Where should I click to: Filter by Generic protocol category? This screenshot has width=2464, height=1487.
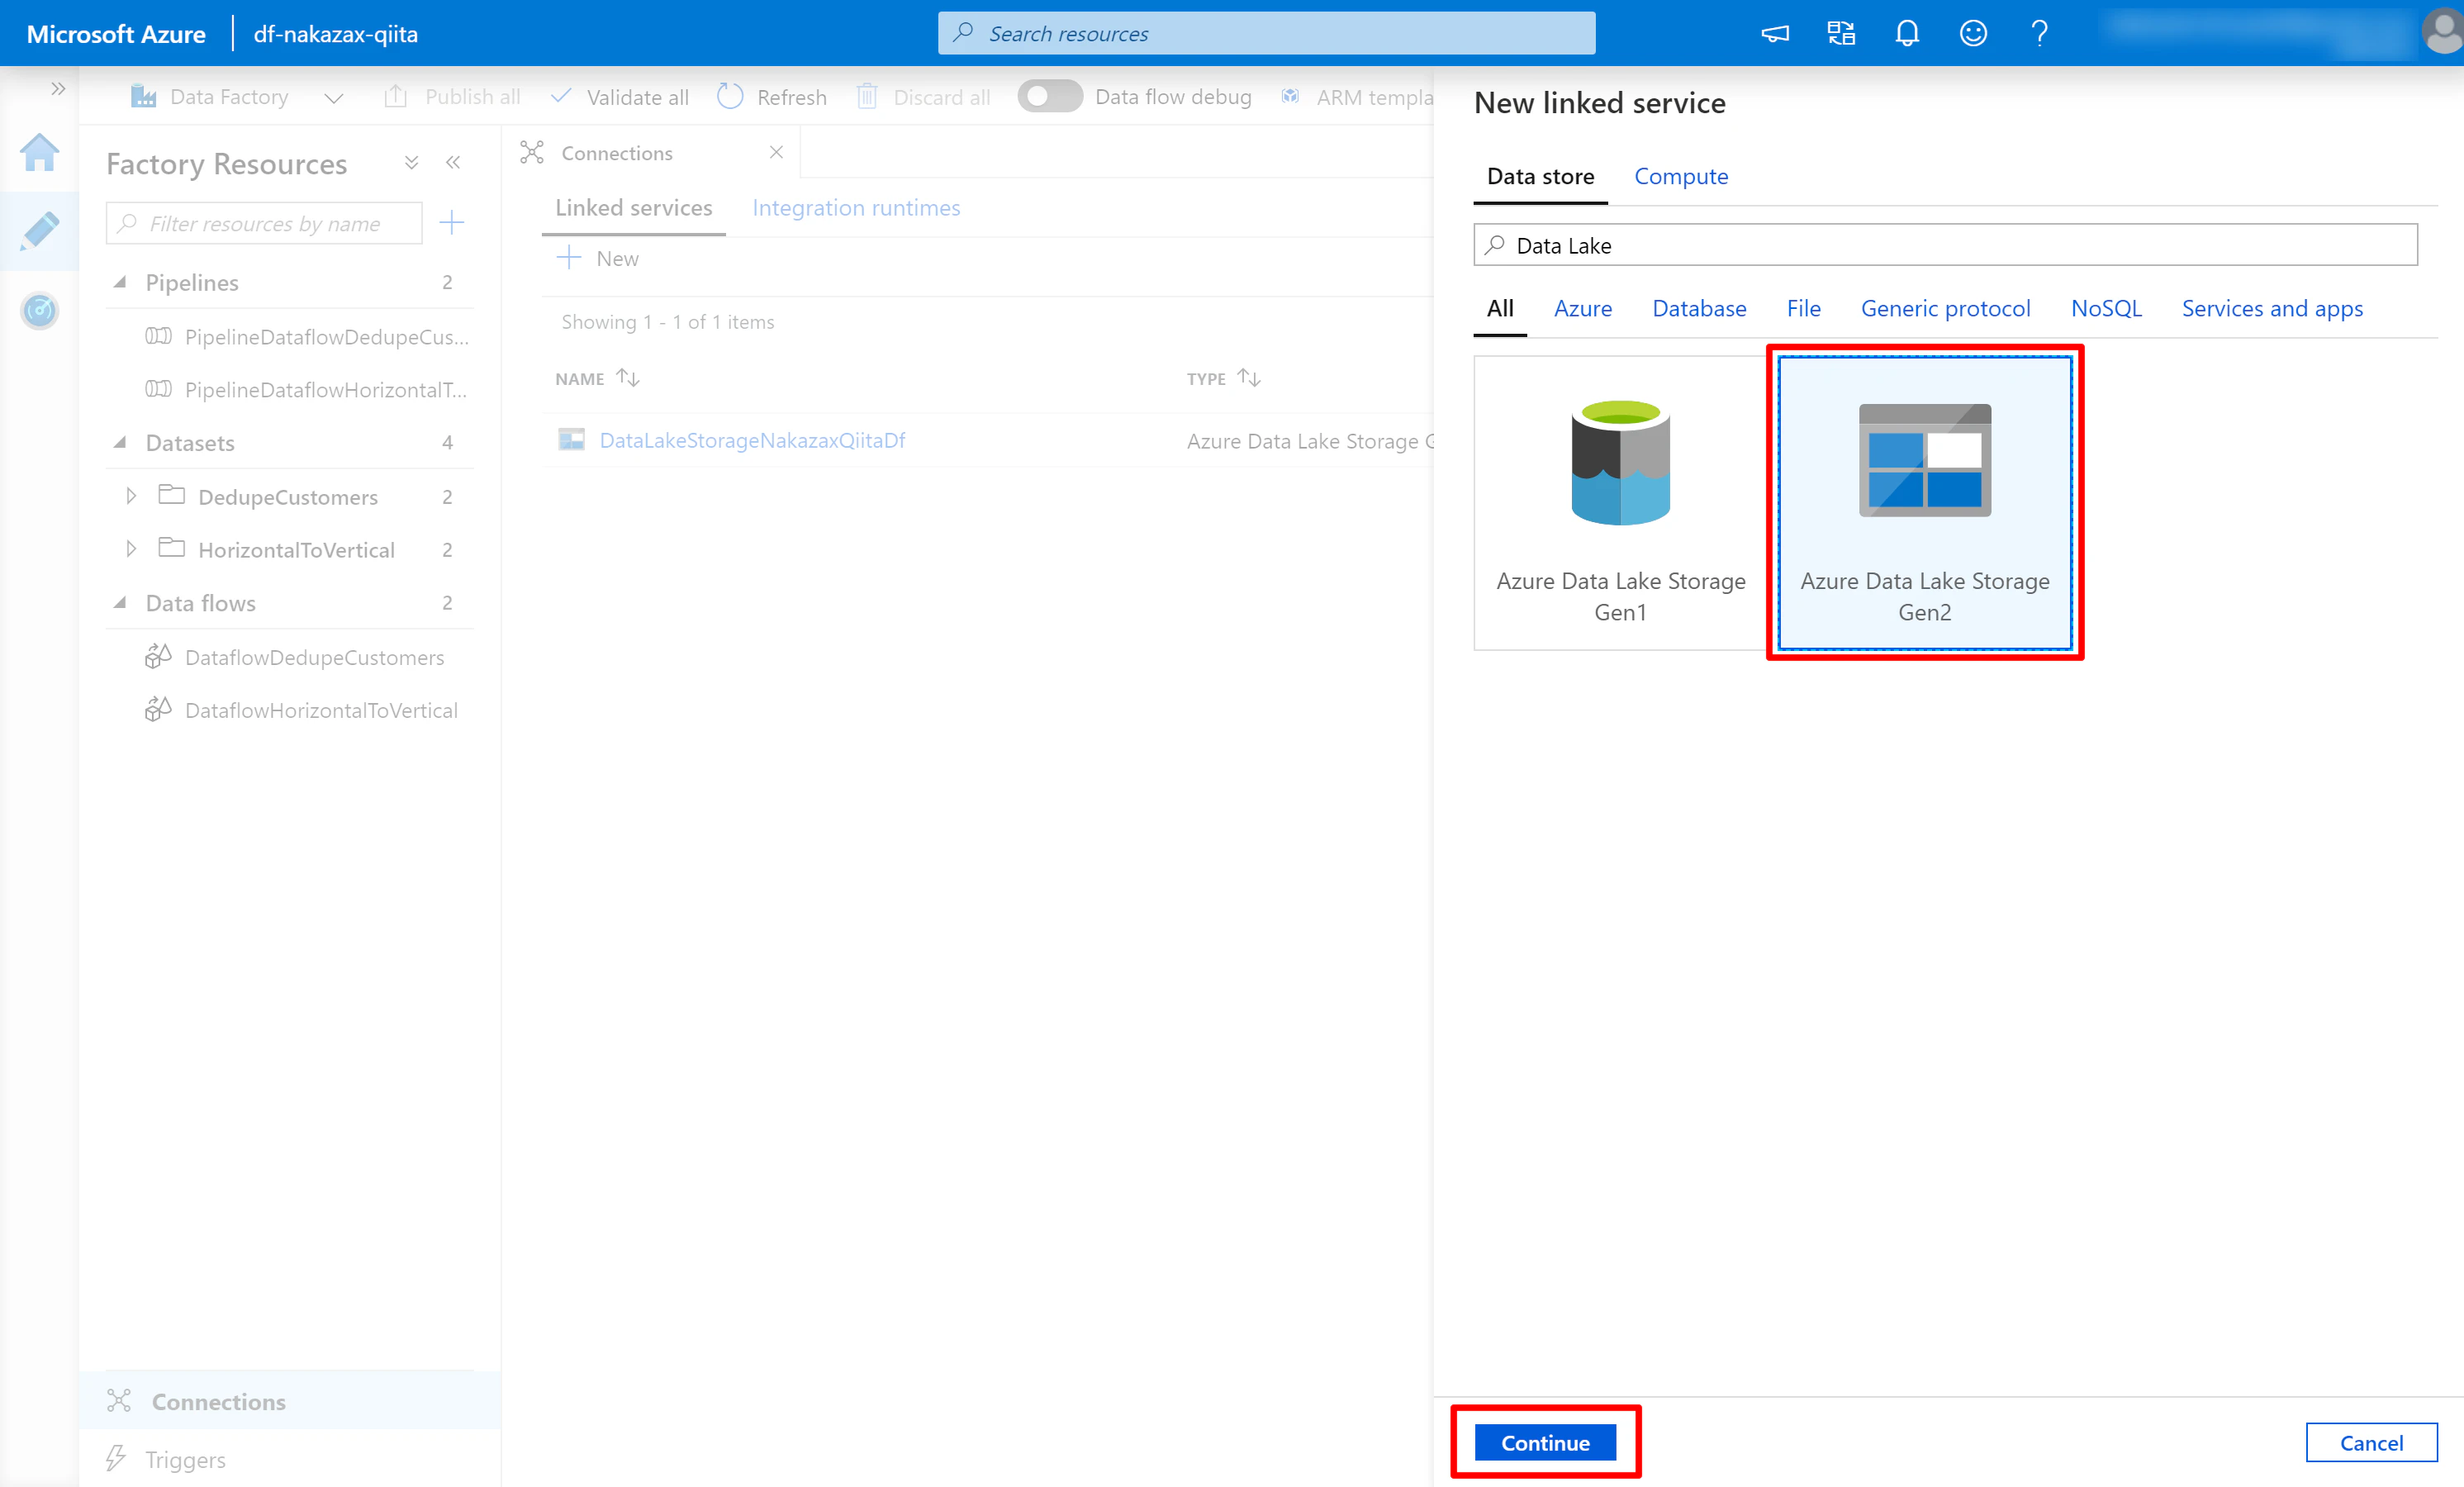(1945, 308)
